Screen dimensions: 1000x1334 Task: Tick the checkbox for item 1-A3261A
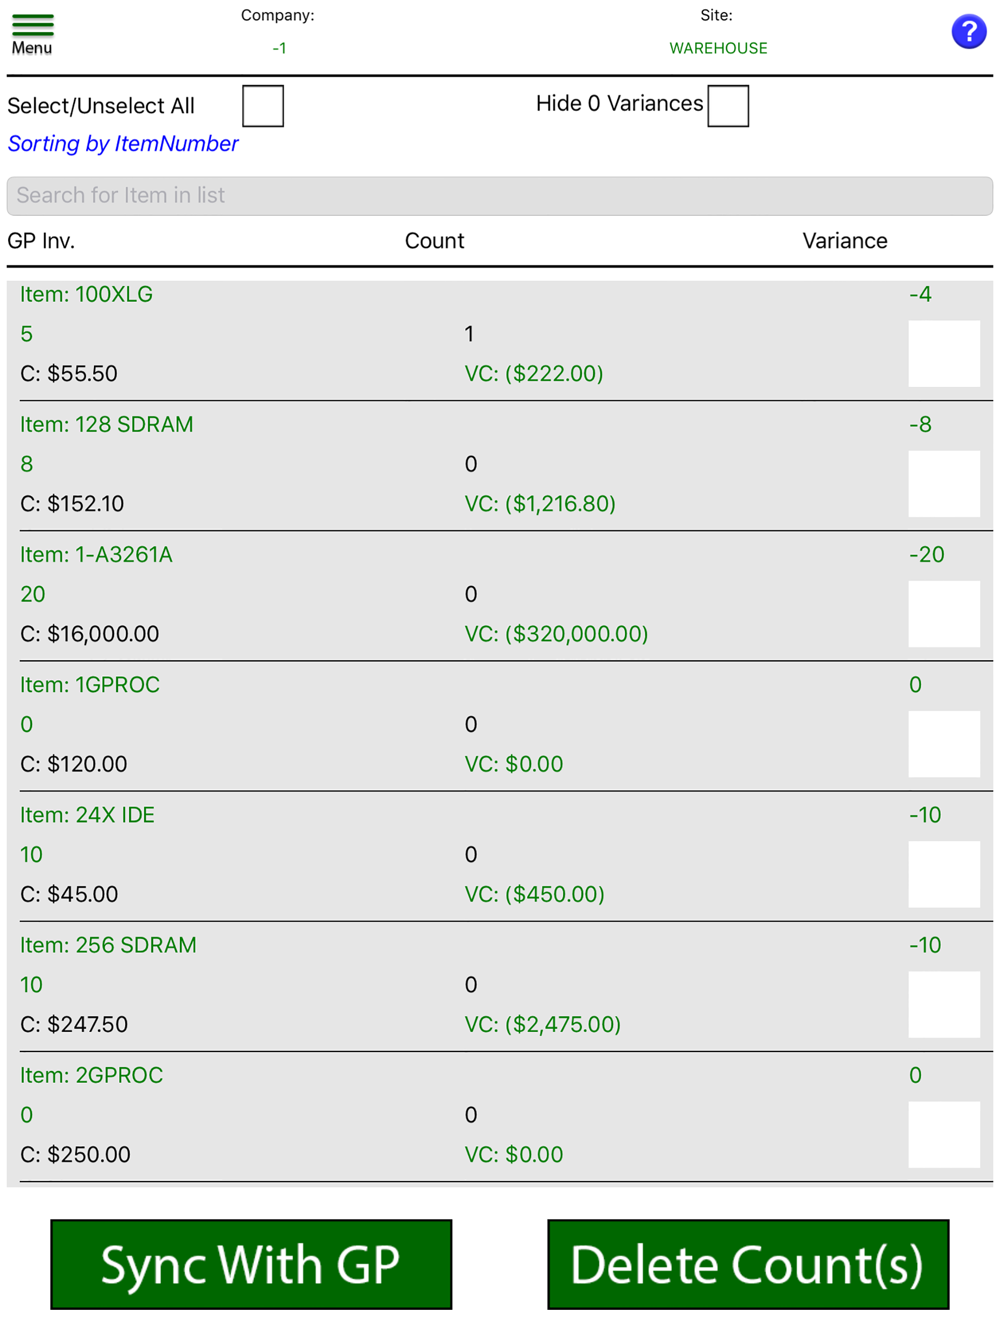943,614
